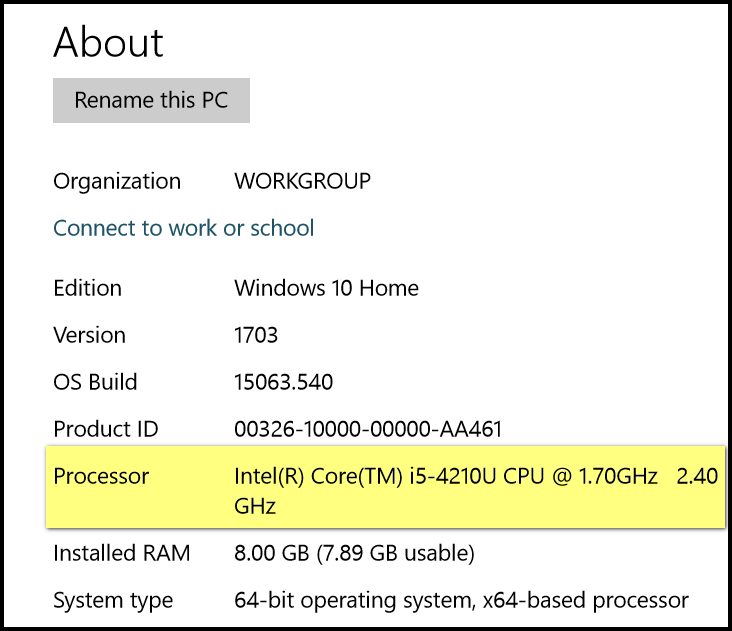
Task: Click the wrapped GHz text in Processor row
Action: [x=255, y=506]
